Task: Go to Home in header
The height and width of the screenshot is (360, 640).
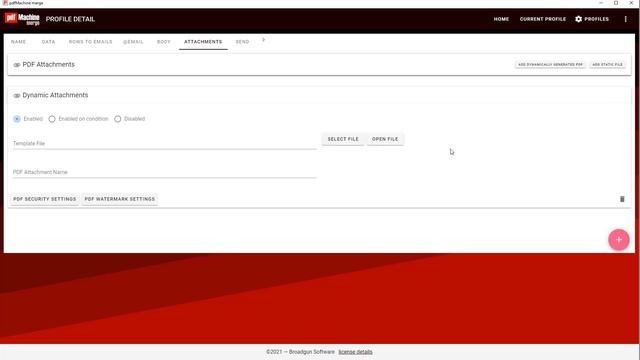Action: click(501, 19)
